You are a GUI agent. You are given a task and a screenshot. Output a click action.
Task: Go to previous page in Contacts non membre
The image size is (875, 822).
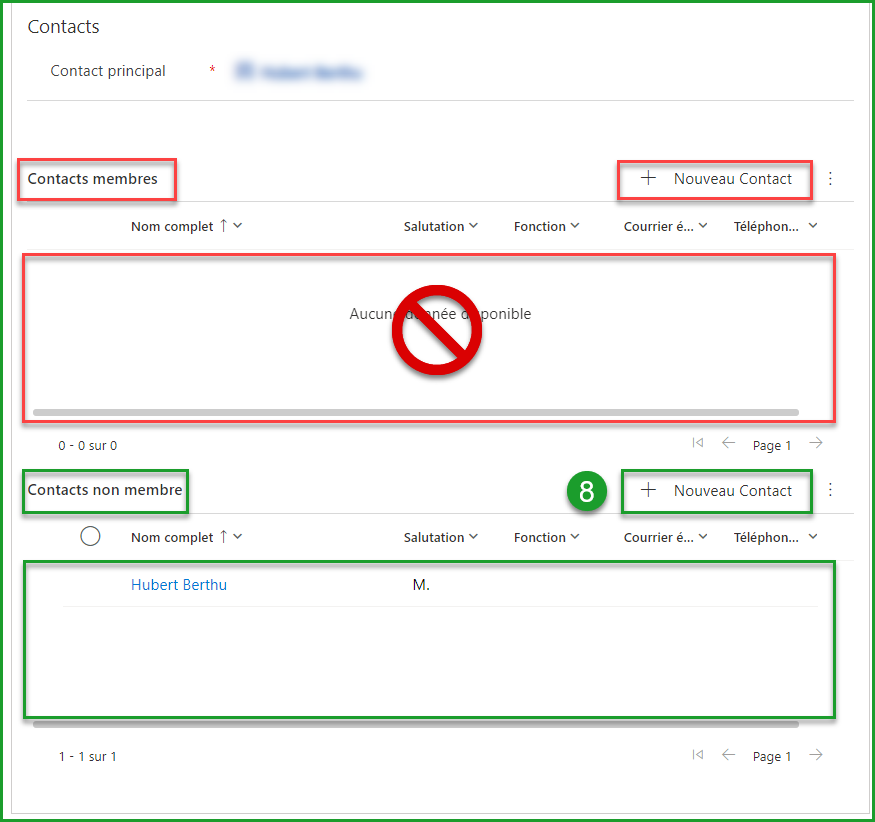(728, 755)
